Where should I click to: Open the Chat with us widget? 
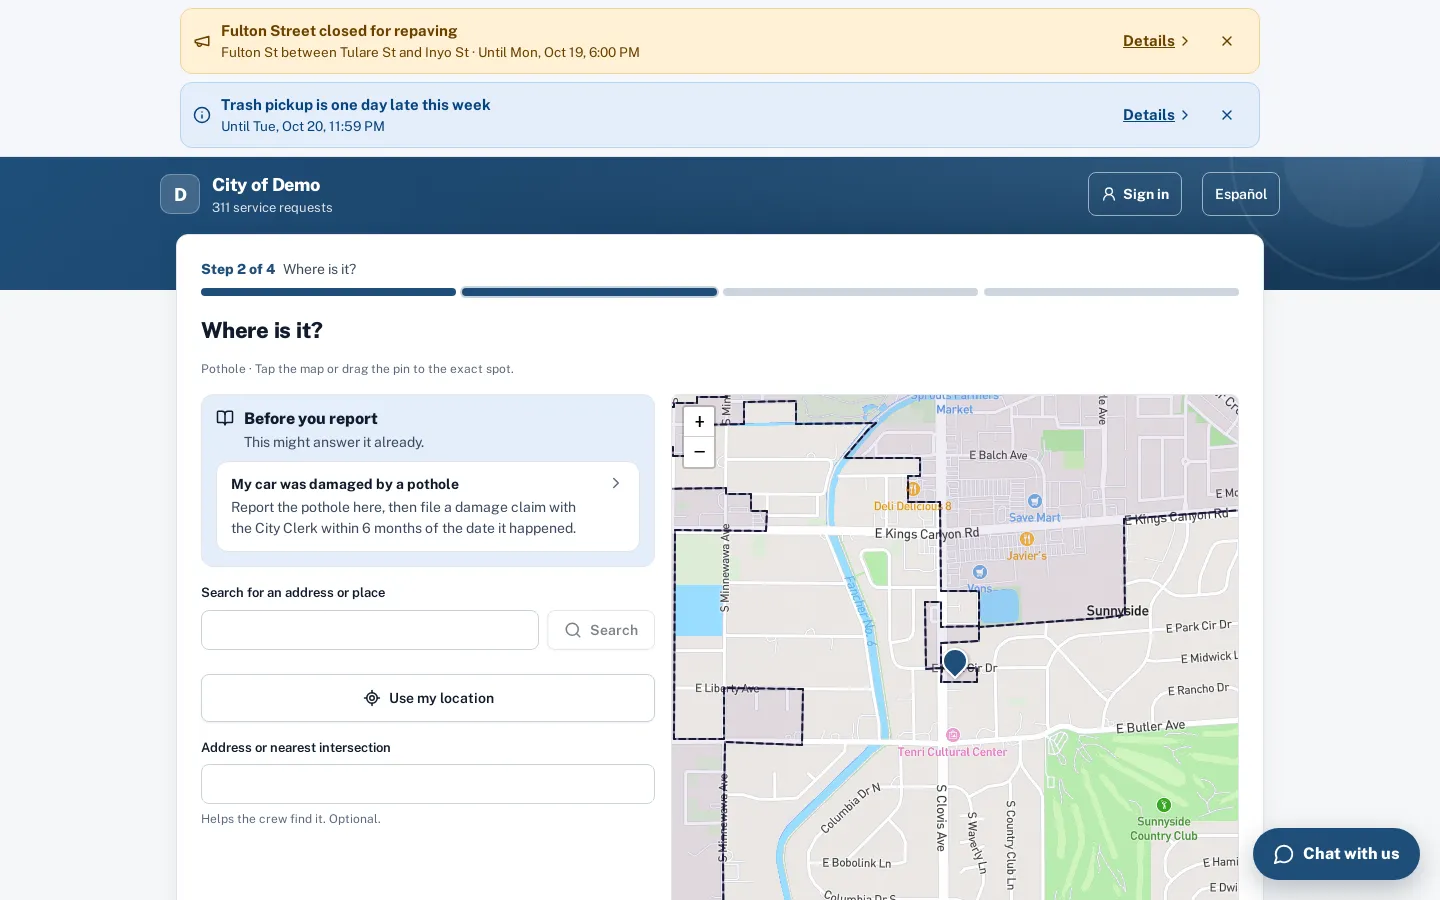(1336, 854)
